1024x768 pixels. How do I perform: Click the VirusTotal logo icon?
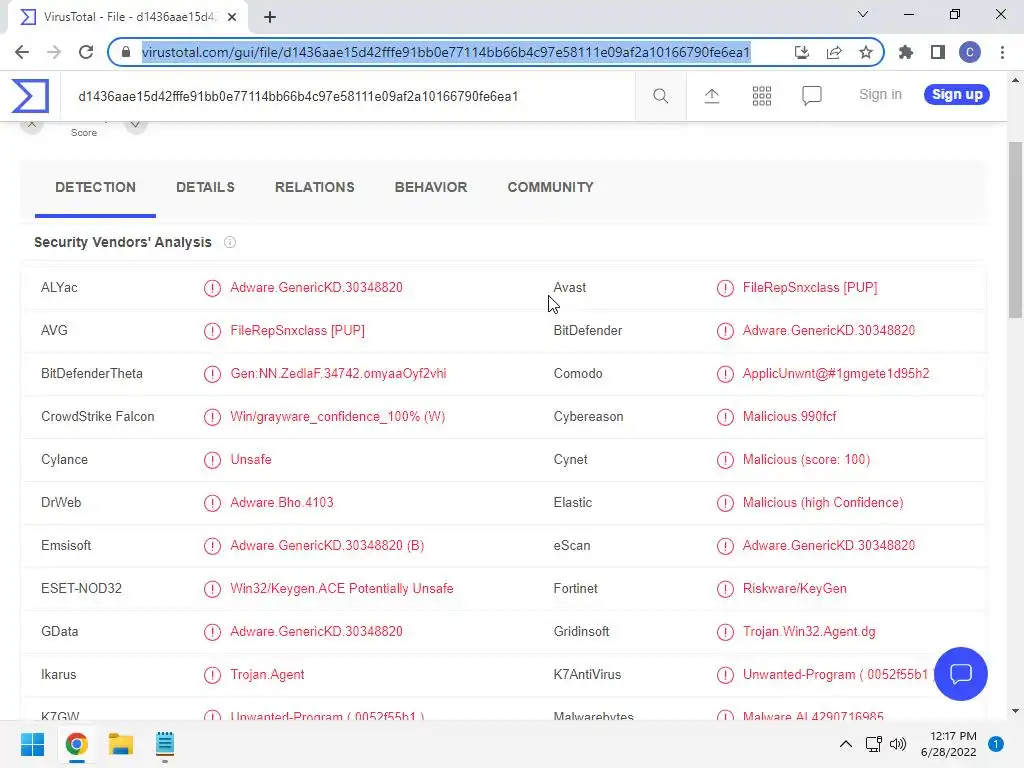click(30, 96)
